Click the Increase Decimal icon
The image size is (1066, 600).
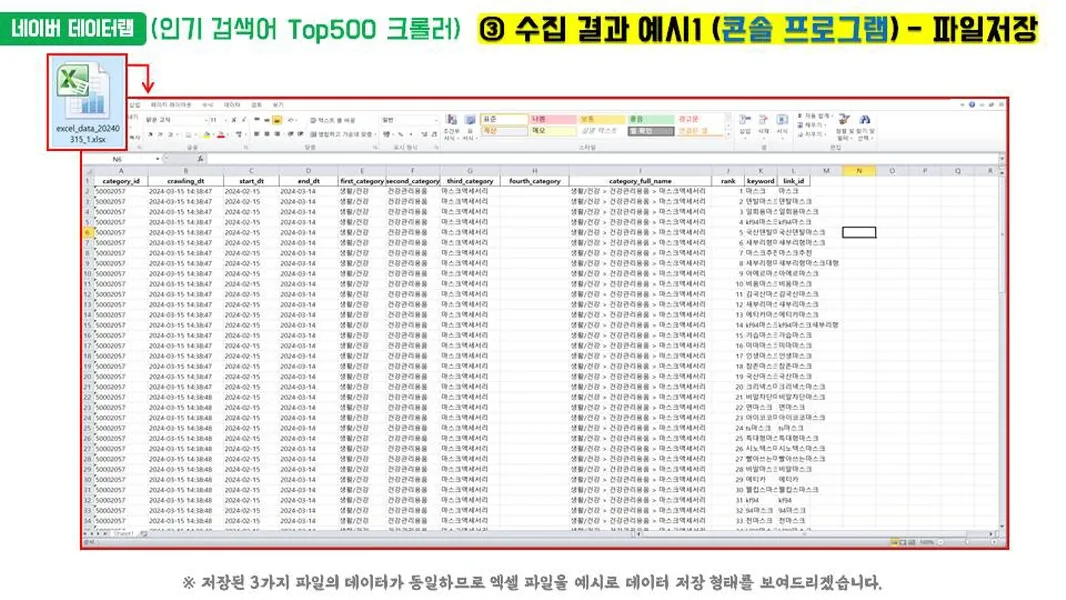coord(424,135)
